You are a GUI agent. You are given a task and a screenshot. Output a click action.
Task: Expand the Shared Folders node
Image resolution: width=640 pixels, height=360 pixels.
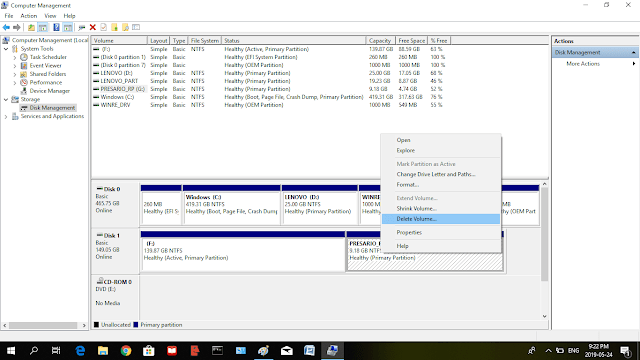tap(15, 74)
